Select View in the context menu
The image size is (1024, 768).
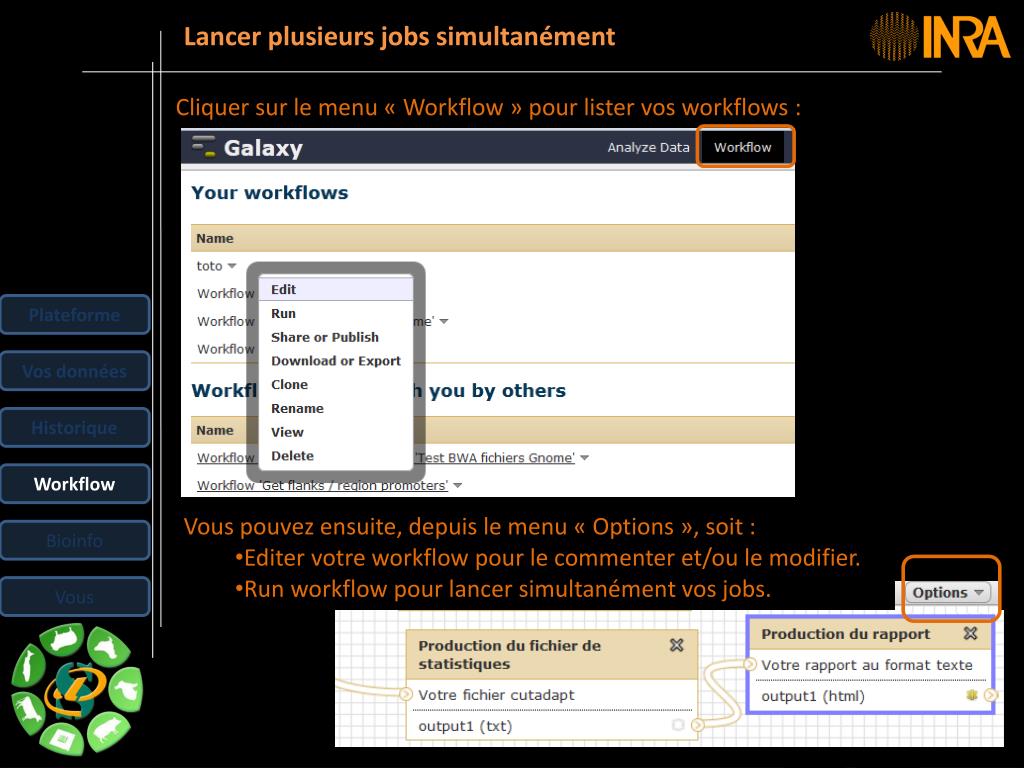tap(336, 432)
